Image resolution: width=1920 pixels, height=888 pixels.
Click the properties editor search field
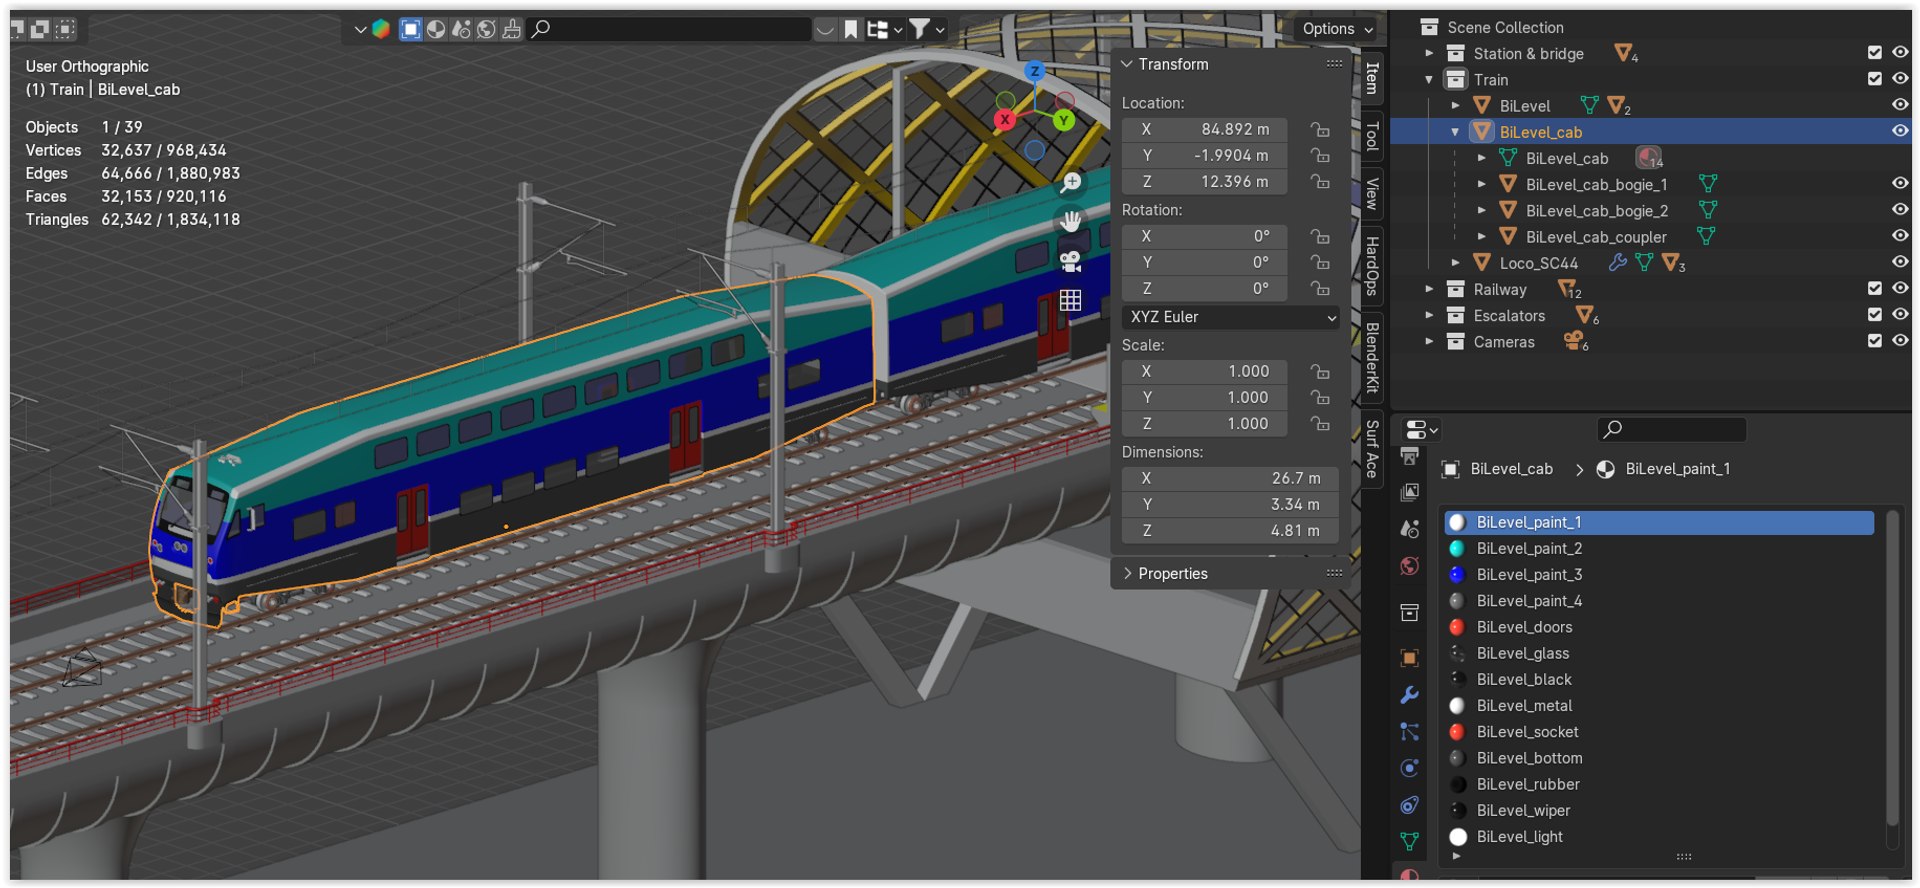point(1672,429)
